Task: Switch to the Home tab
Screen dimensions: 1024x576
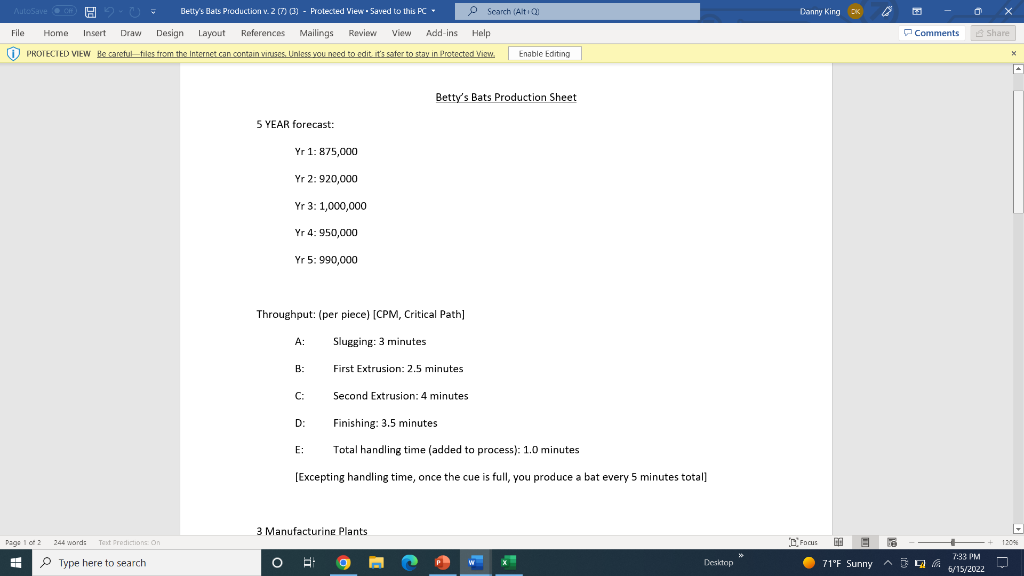Action: [x=56, y=33]
